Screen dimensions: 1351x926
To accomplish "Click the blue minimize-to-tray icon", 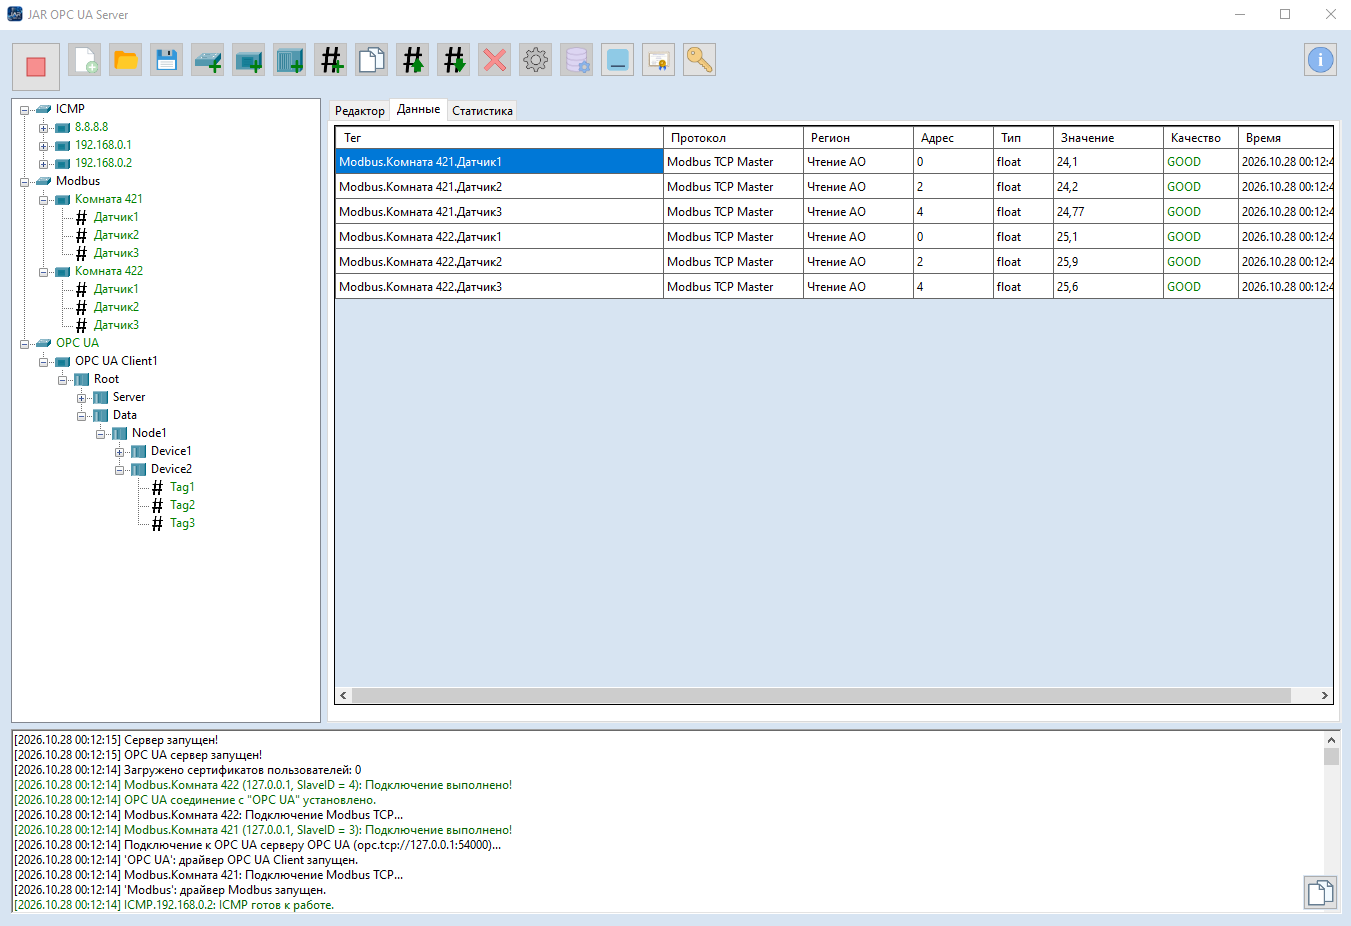I will tap(618, 60).
